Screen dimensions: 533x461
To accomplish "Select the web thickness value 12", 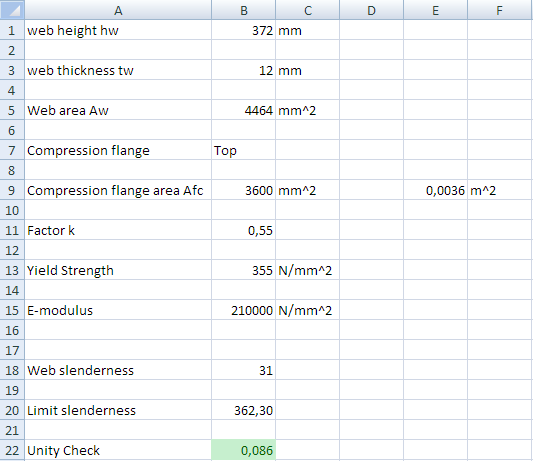I will click(243, 70).
